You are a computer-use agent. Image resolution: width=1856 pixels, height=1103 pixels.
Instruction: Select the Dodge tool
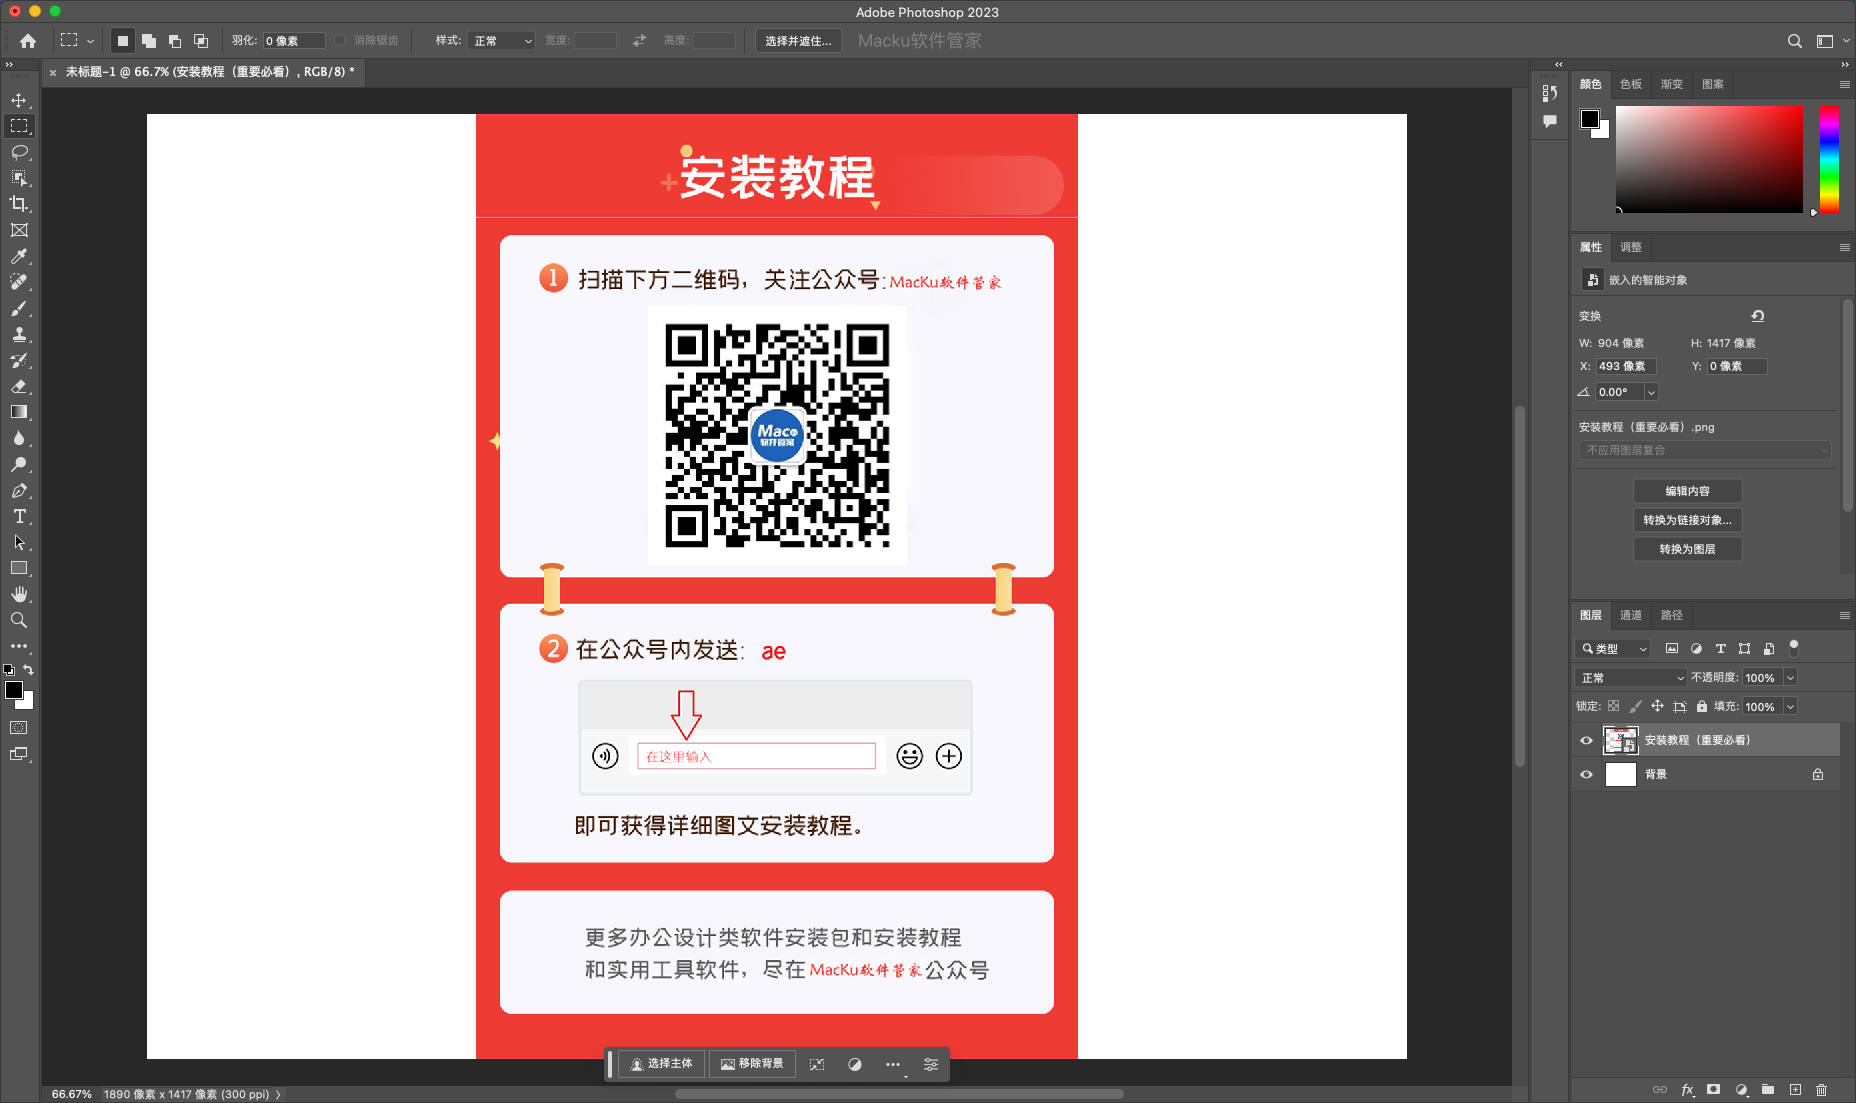19,464
